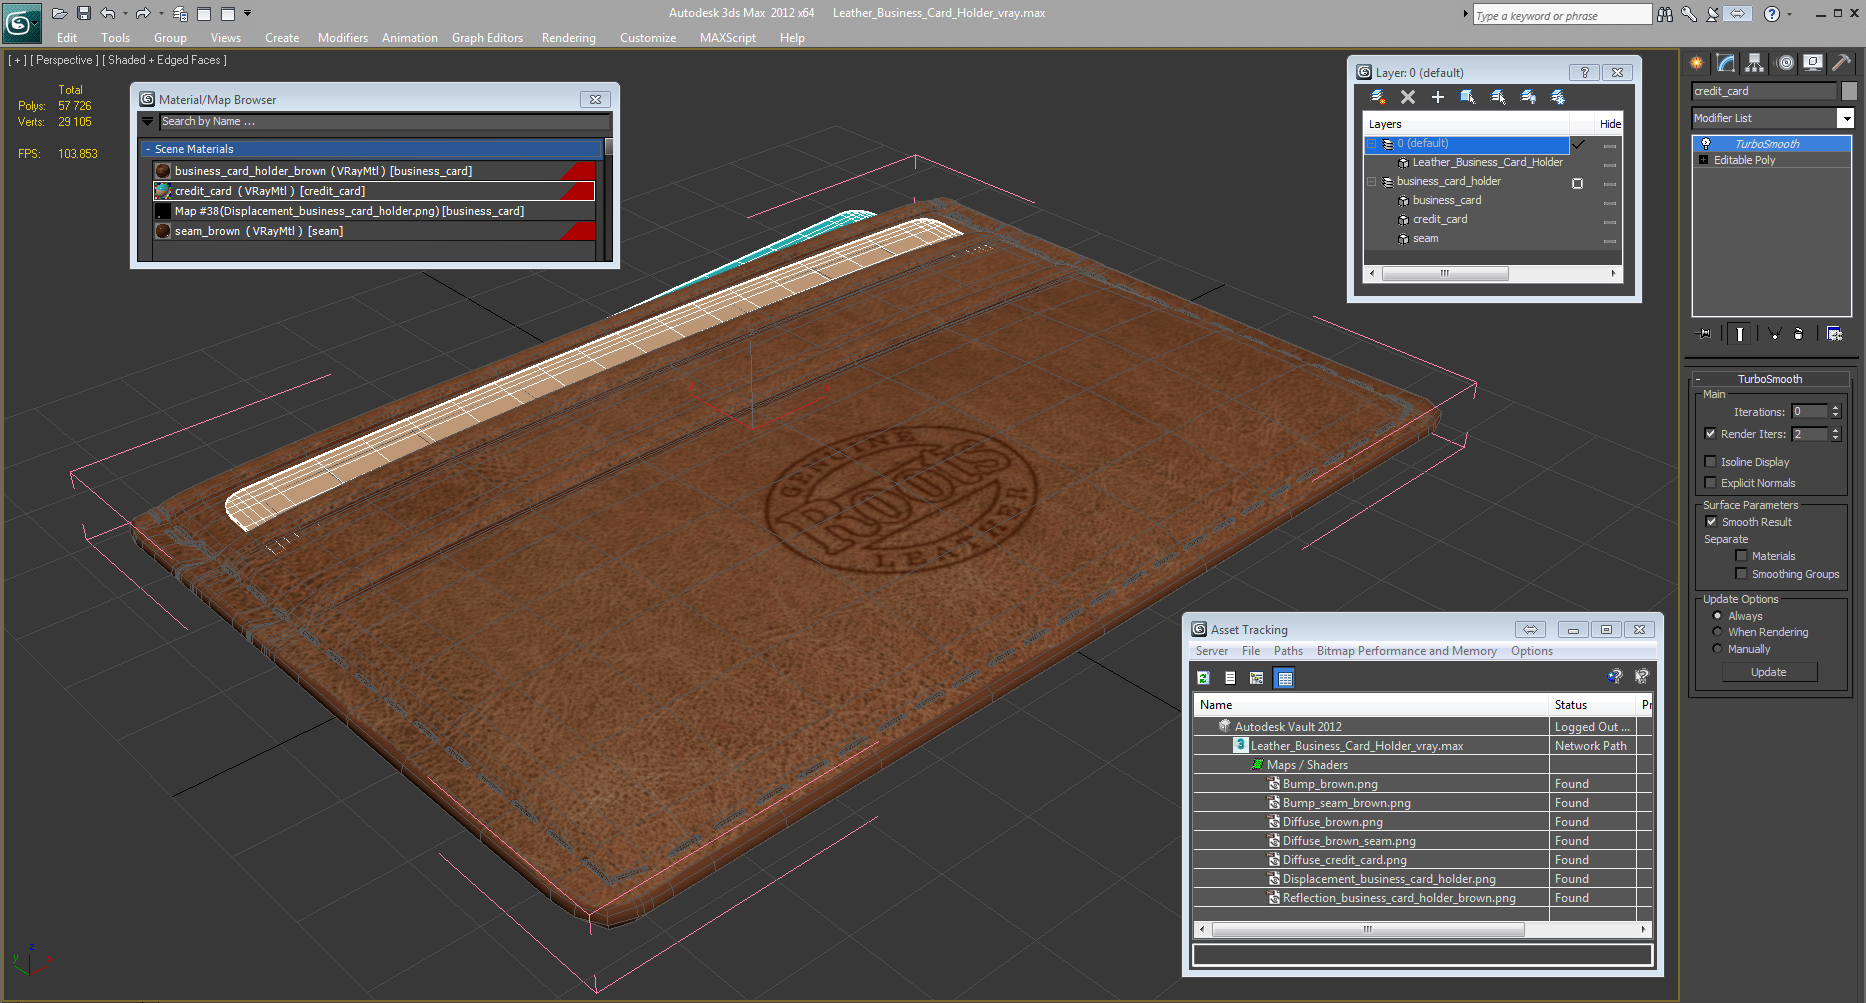Click the TurboSmooth Update button

tap(1769, 672)
